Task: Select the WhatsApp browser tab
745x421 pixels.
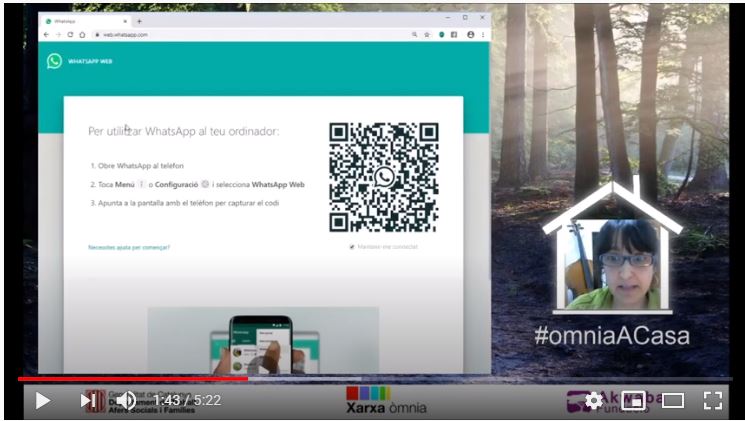Action: point(85,21)
